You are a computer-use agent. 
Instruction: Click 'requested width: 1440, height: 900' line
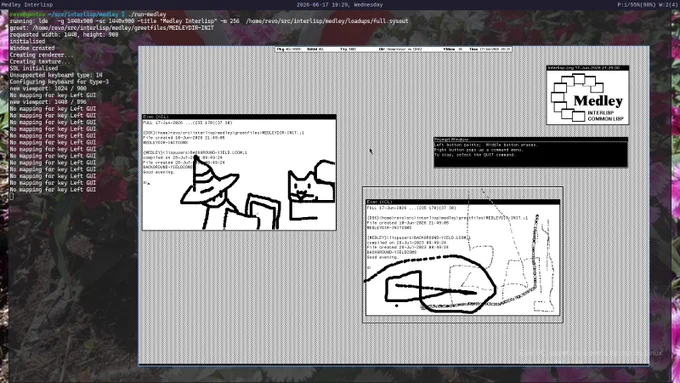(x=64, y=35)
